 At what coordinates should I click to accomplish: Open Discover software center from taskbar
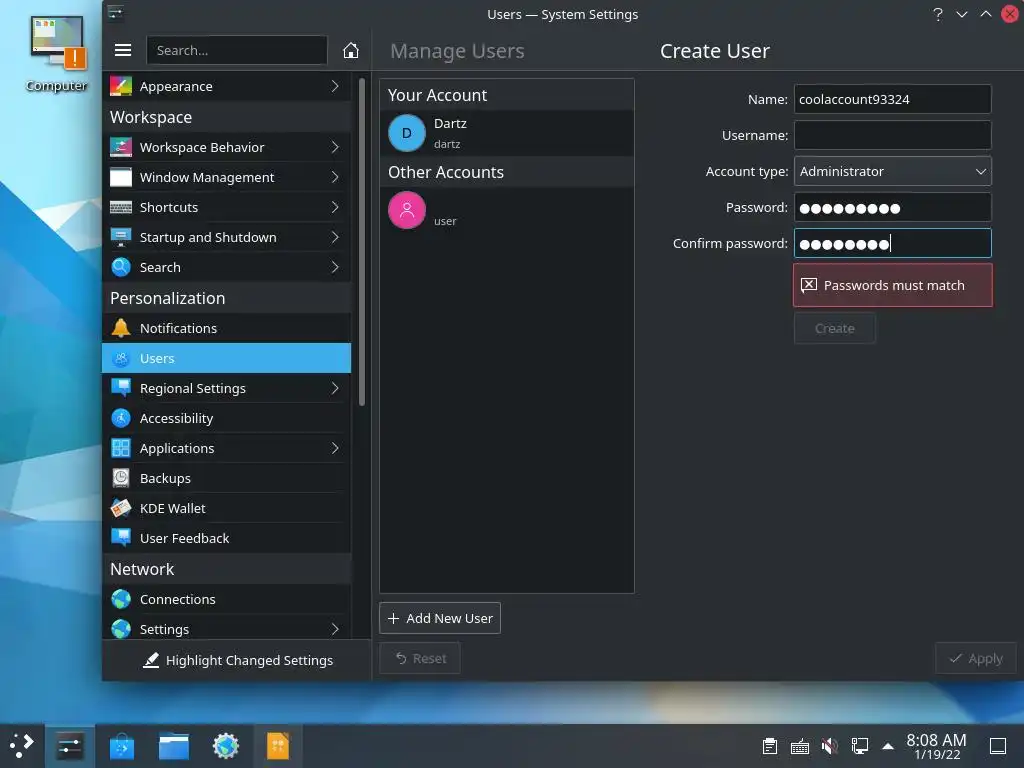click(x=121, y=746)
